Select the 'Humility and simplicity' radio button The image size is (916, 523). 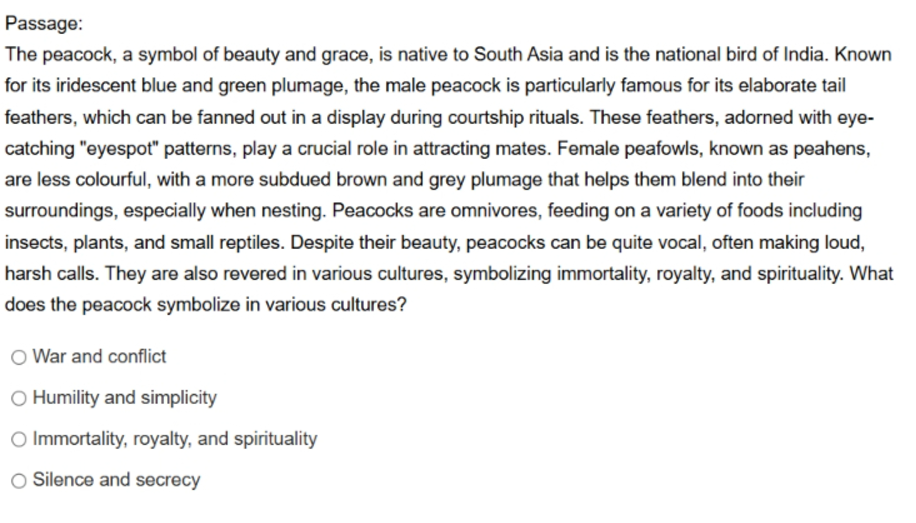click(x=19, y=399)
